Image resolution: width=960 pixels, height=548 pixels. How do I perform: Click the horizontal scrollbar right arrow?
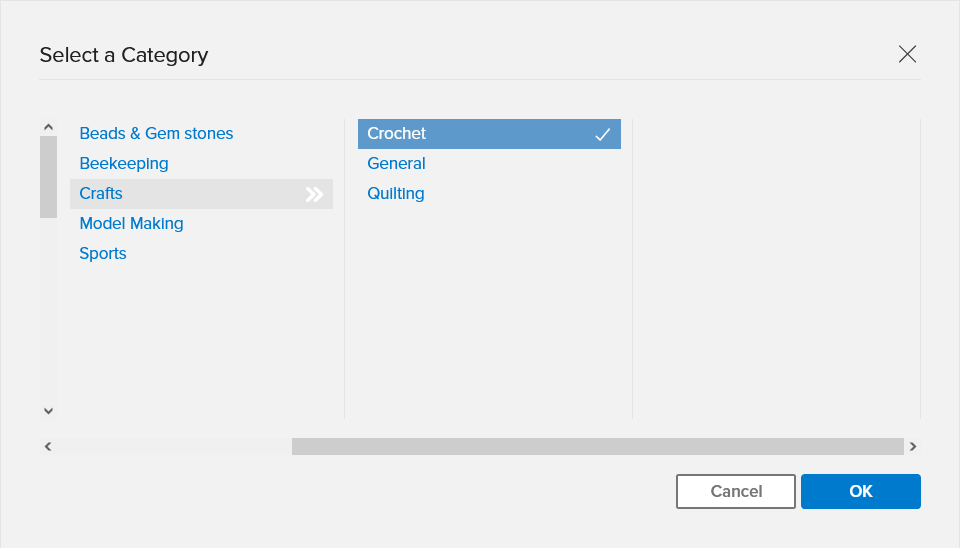click(913, 446)
